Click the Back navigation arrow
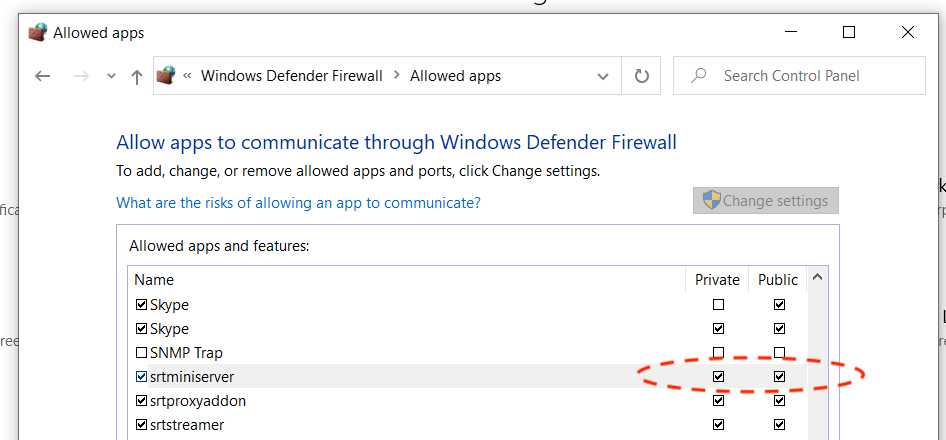 coord(42,76)
